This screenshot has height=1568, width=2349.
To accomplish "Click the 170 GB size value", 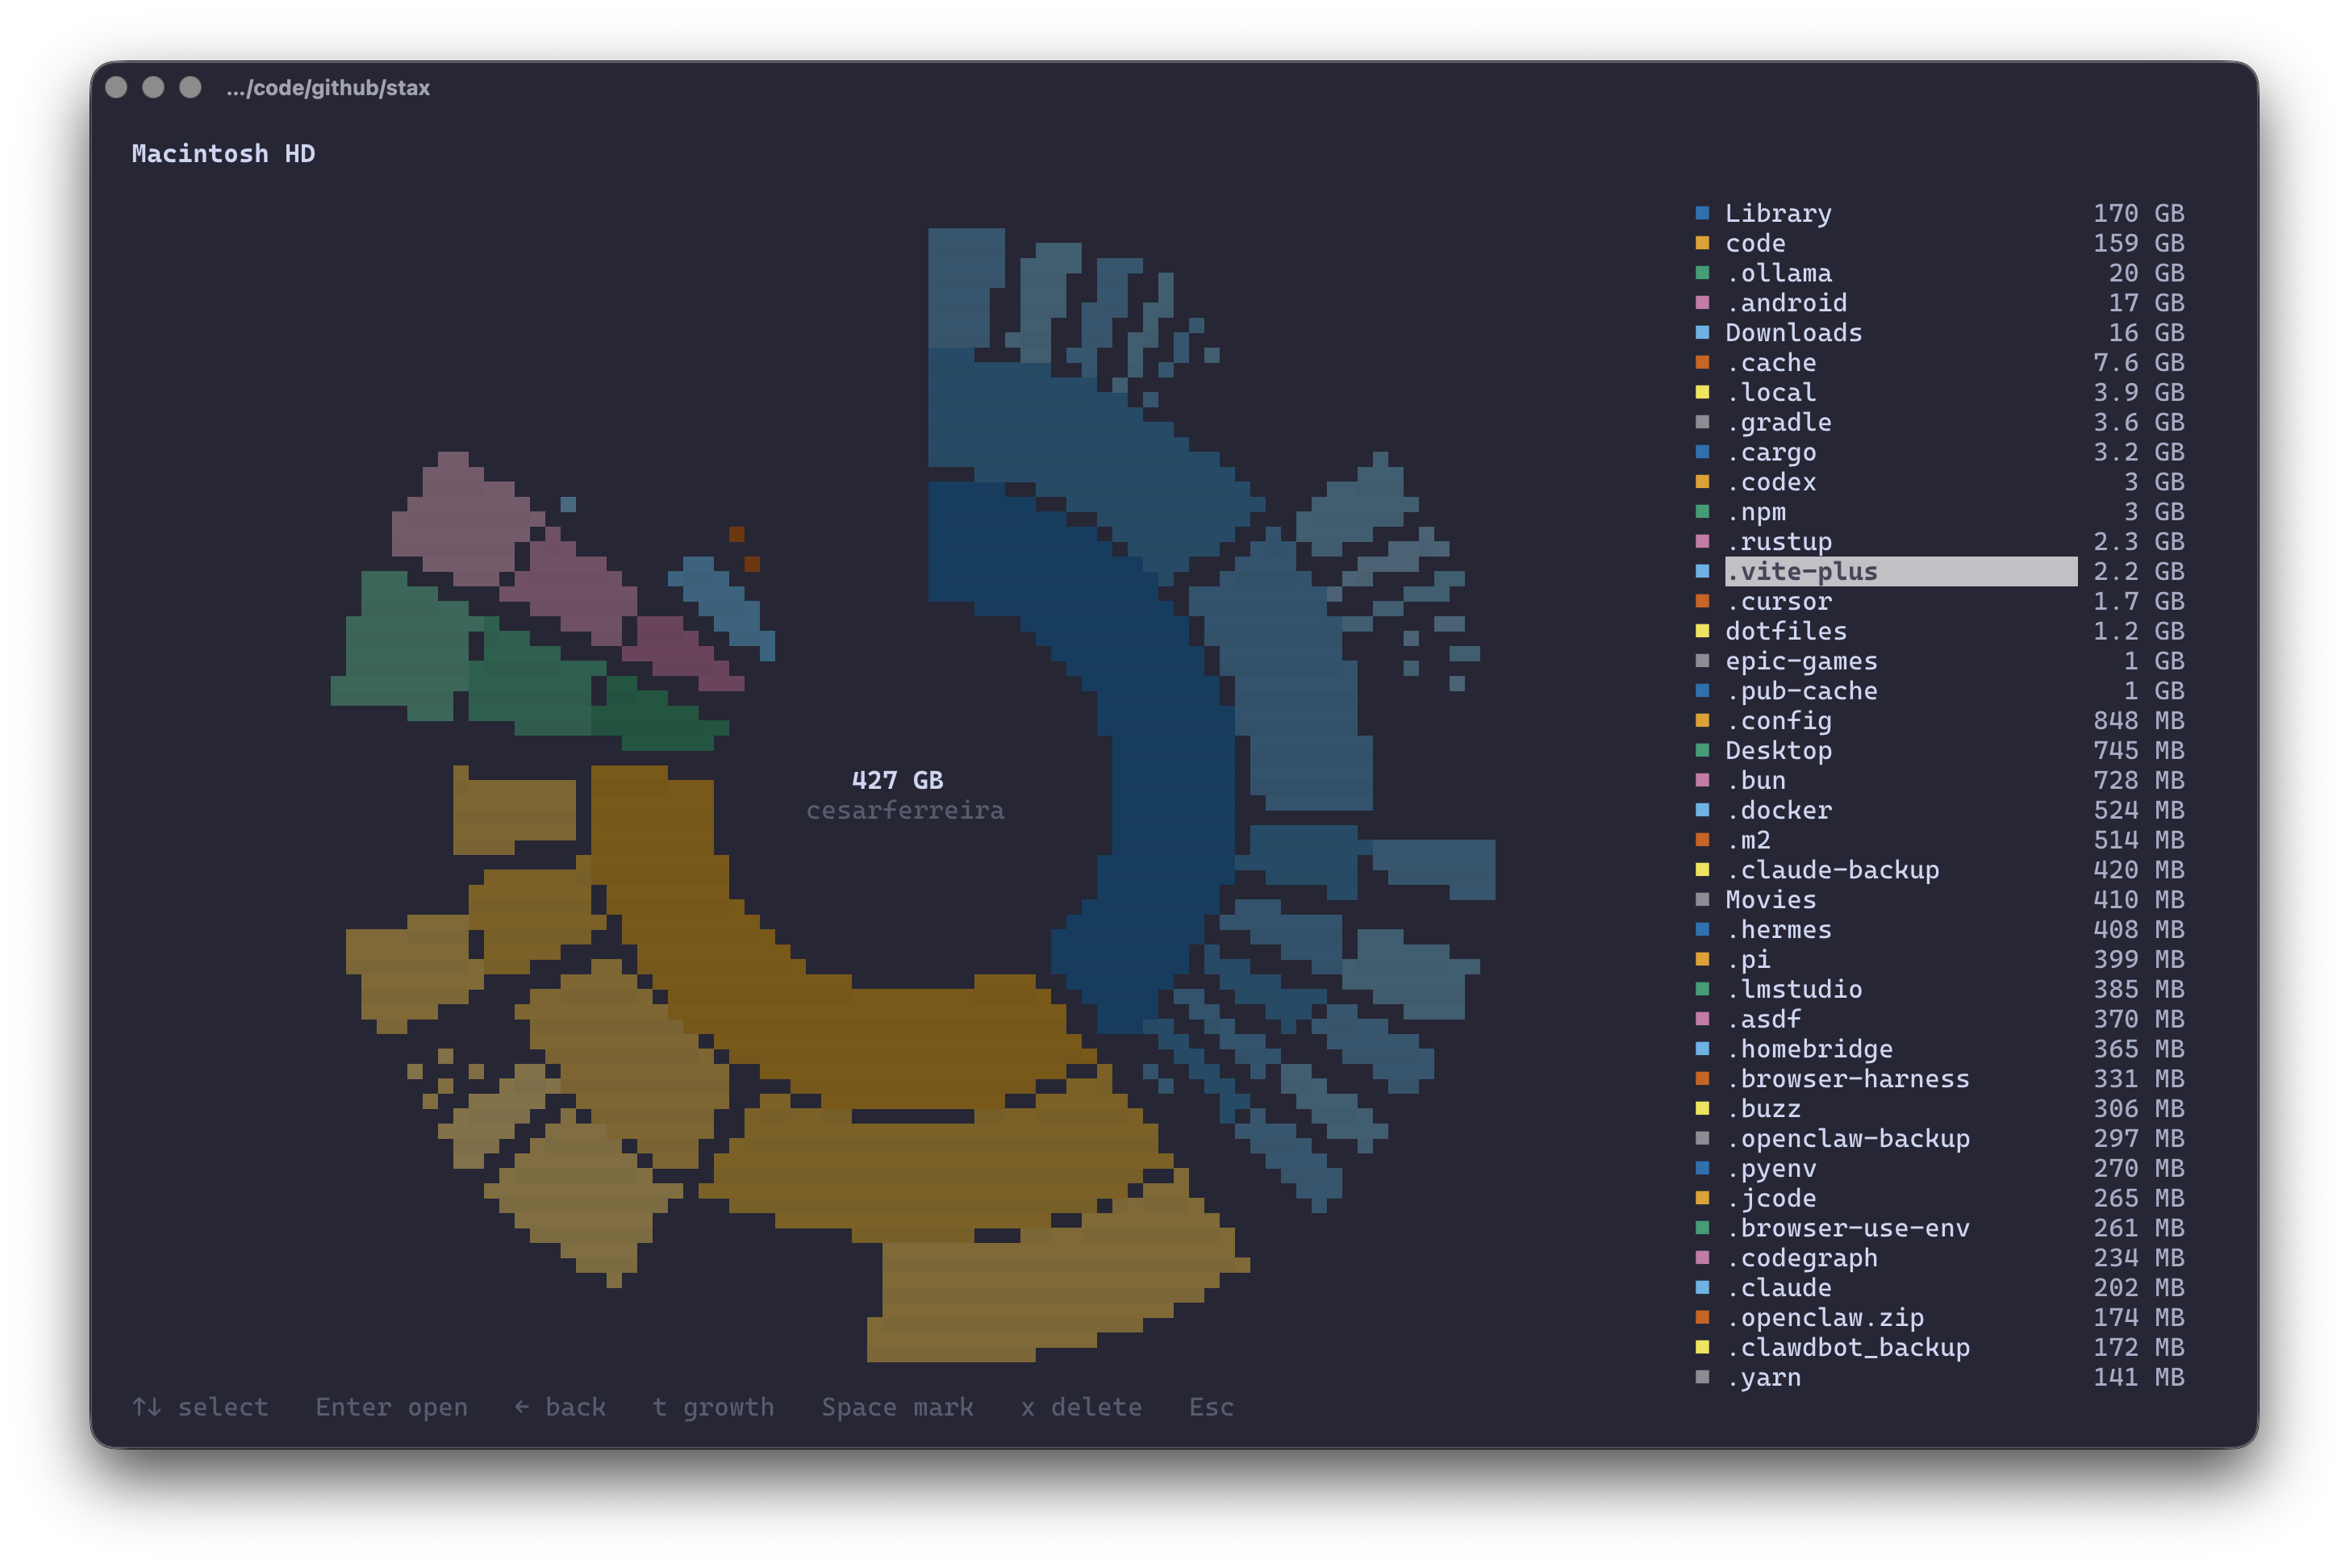I will [2139, 213].
